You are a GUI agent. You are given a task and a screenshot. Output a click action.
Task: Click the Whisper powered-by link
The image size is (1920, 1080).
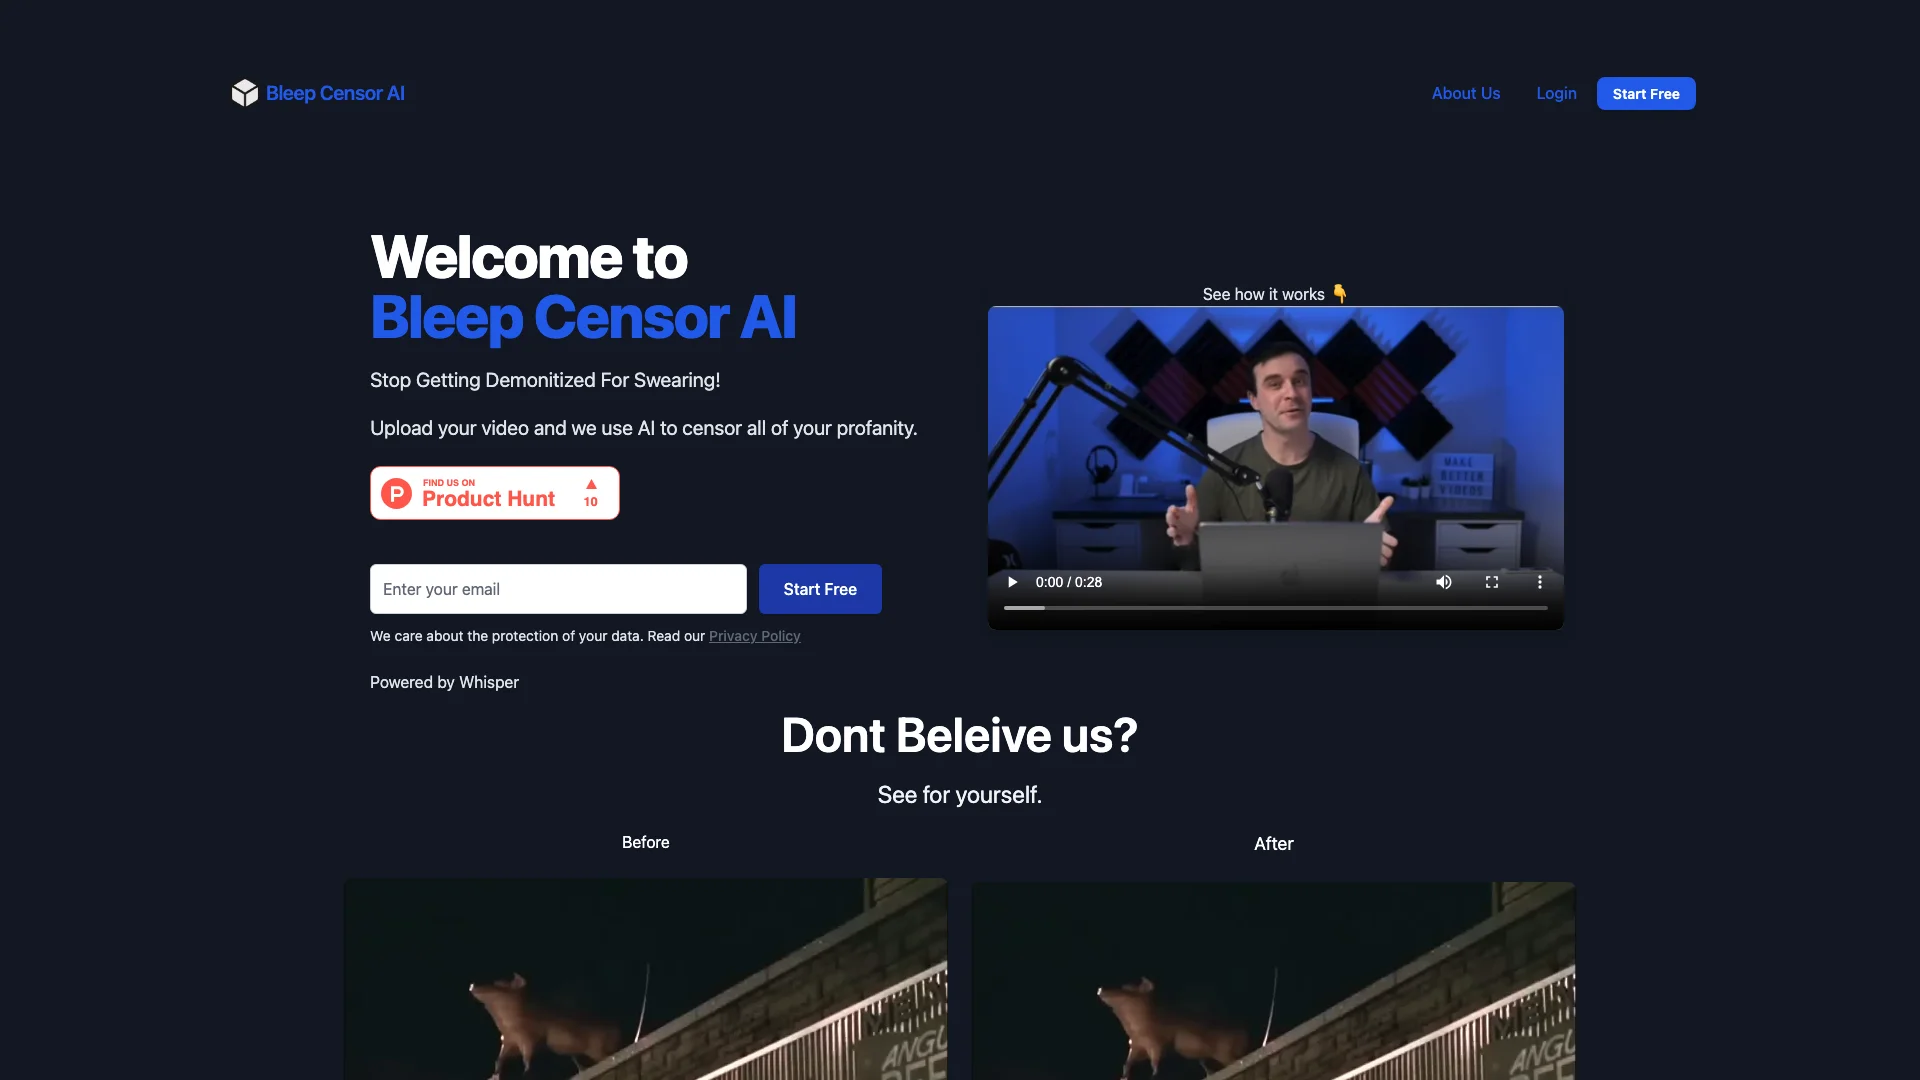tap(444, 682)
